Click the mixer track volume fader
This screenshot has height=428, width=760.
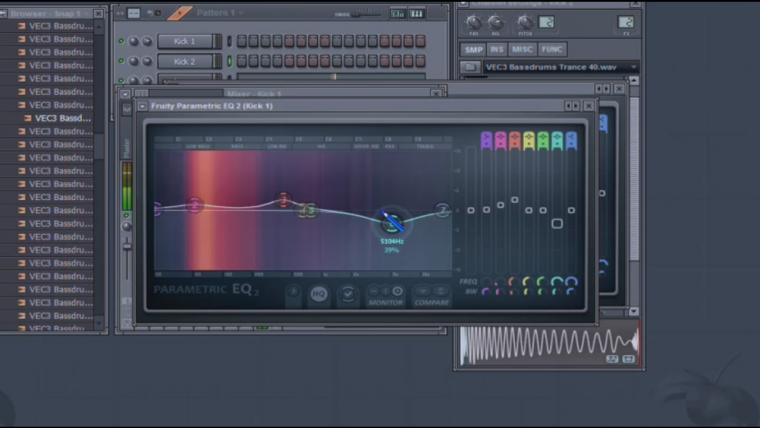click(x=127, y=246)
